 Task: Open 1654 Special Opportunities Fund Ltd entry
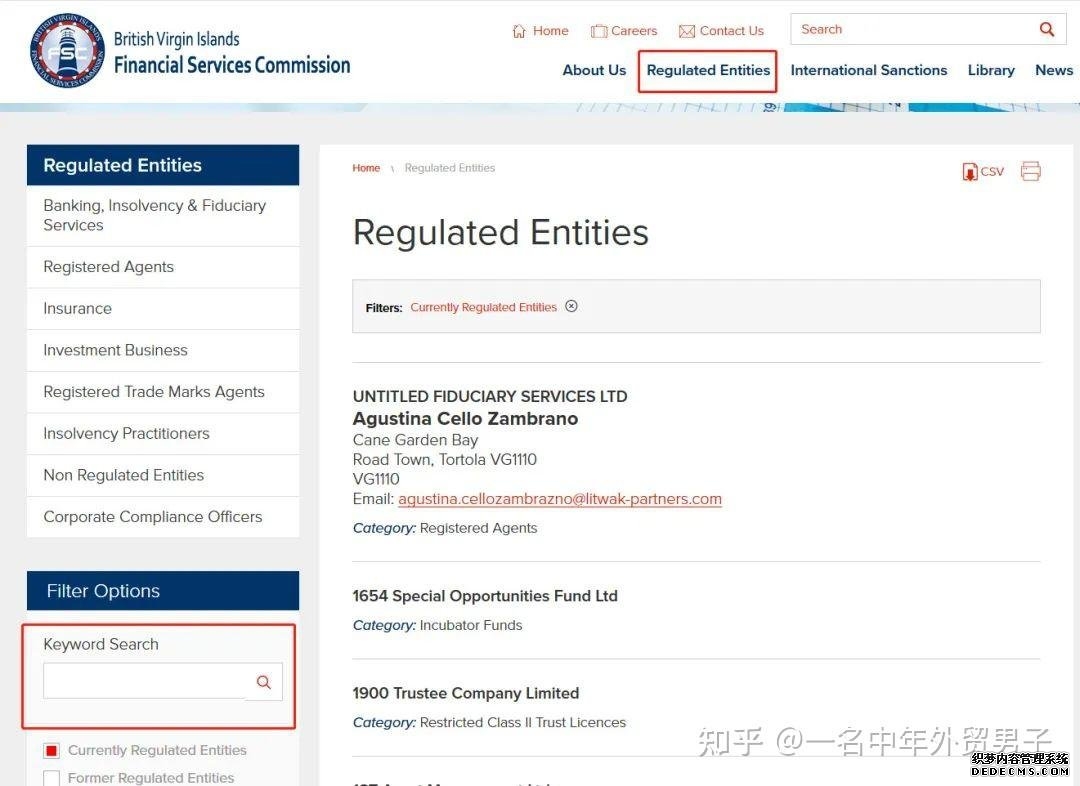click(x=485, y=596)
